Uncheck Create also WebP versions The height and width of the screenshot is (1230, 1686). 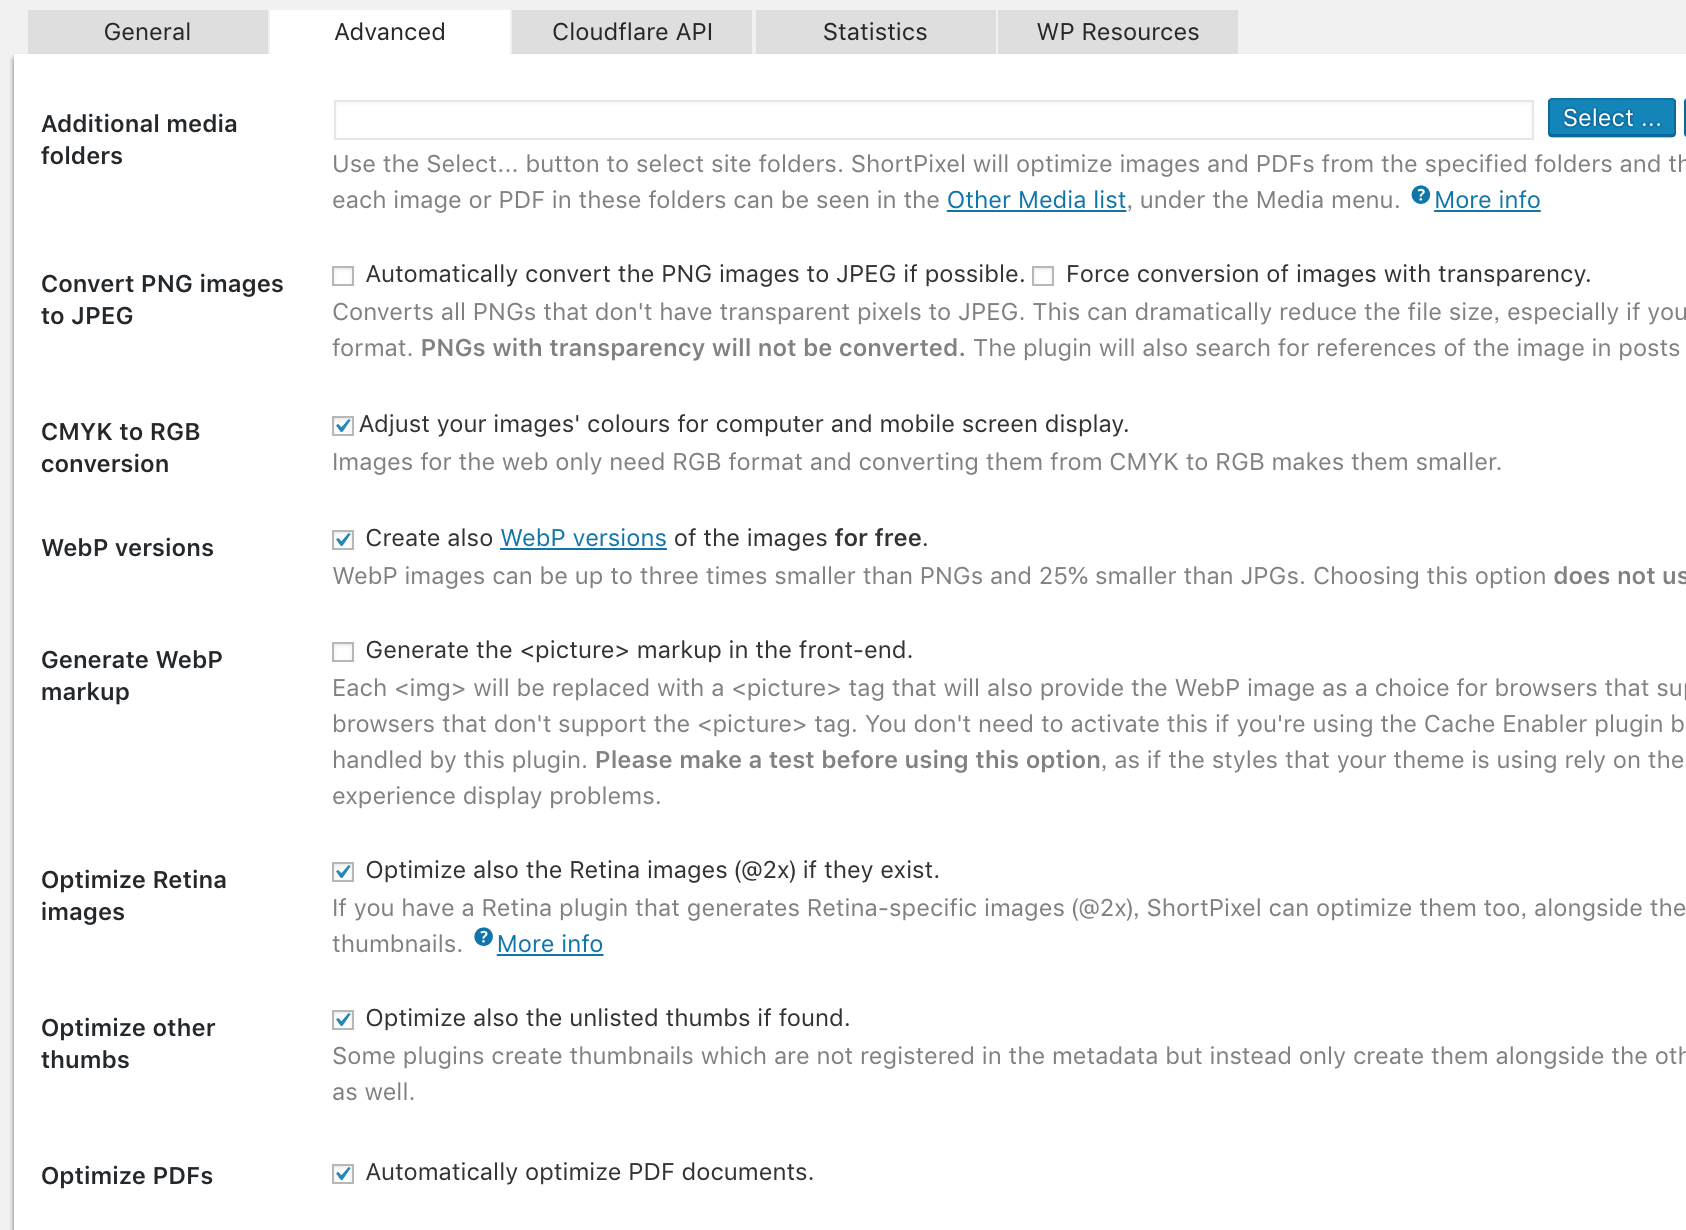pyautogui.click(x=343, y=540)
